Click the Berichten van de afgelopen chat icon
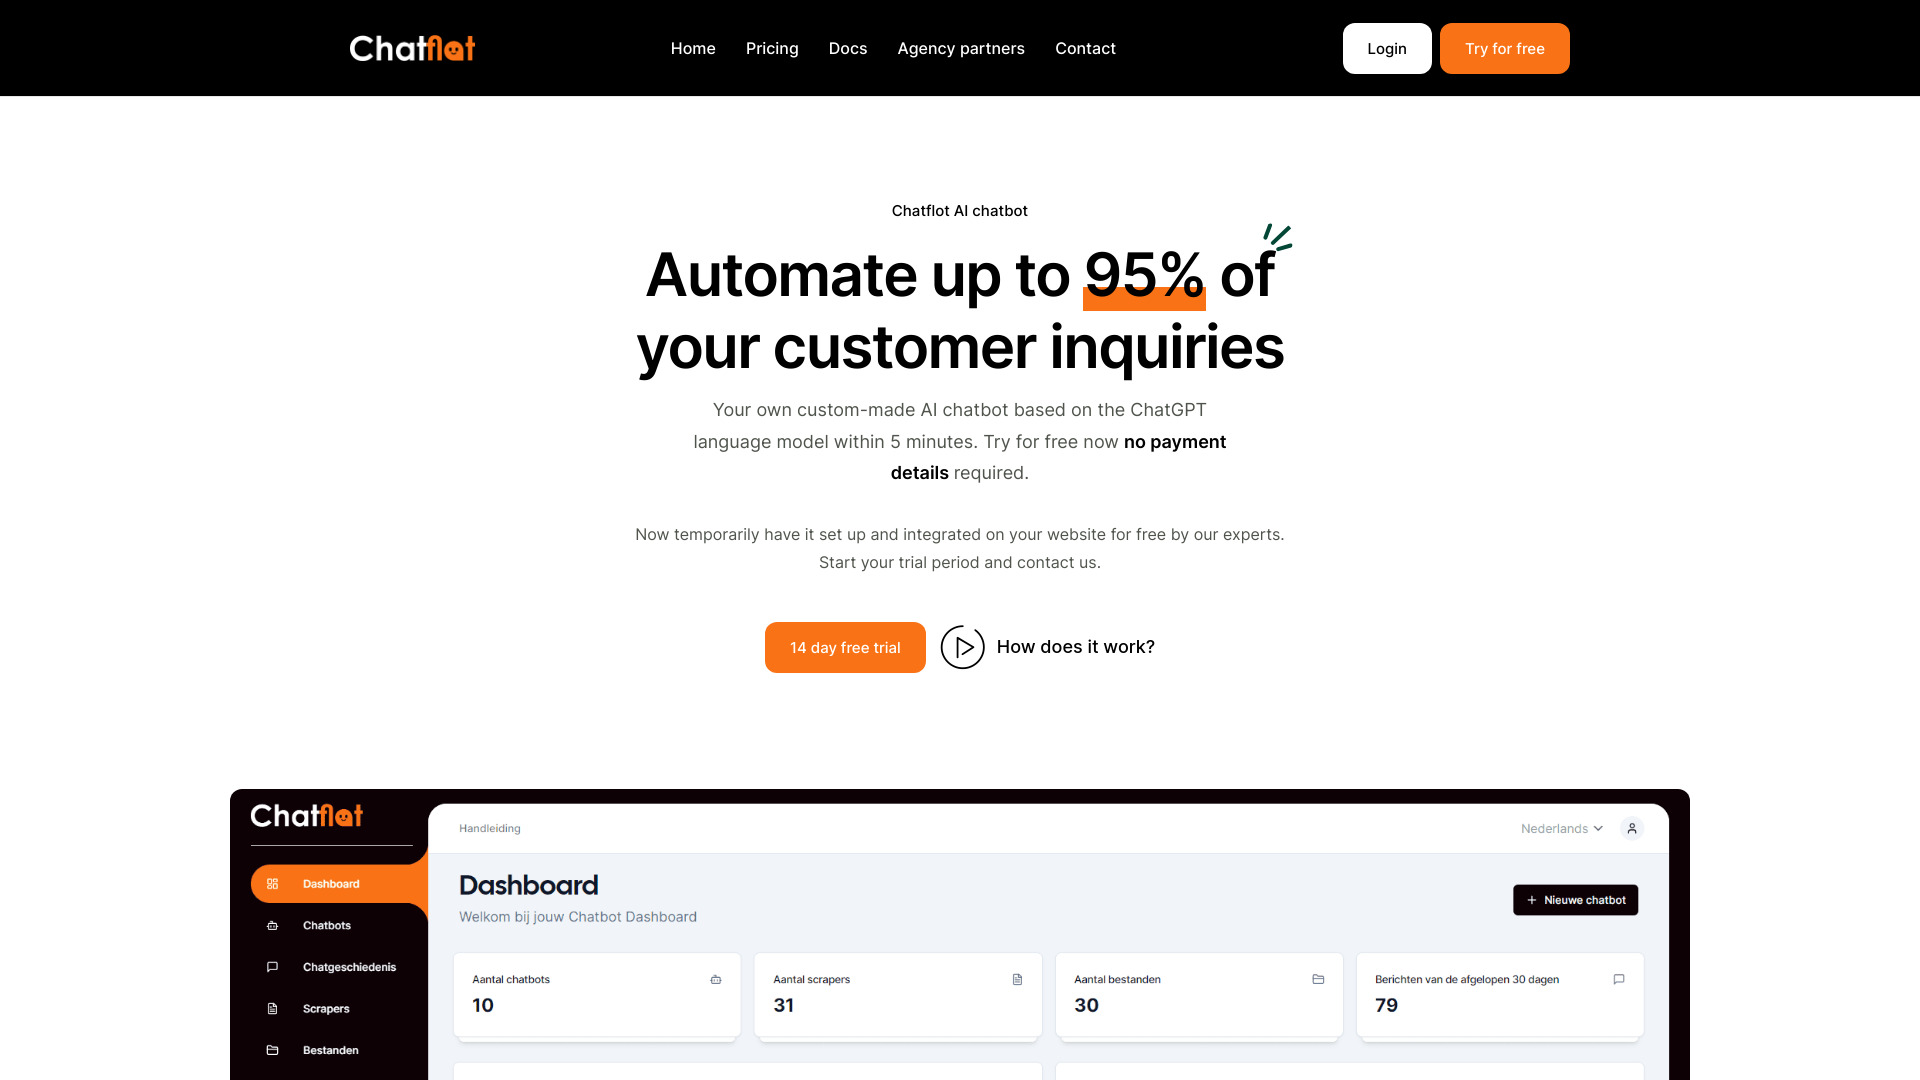 coord(1619,978)
